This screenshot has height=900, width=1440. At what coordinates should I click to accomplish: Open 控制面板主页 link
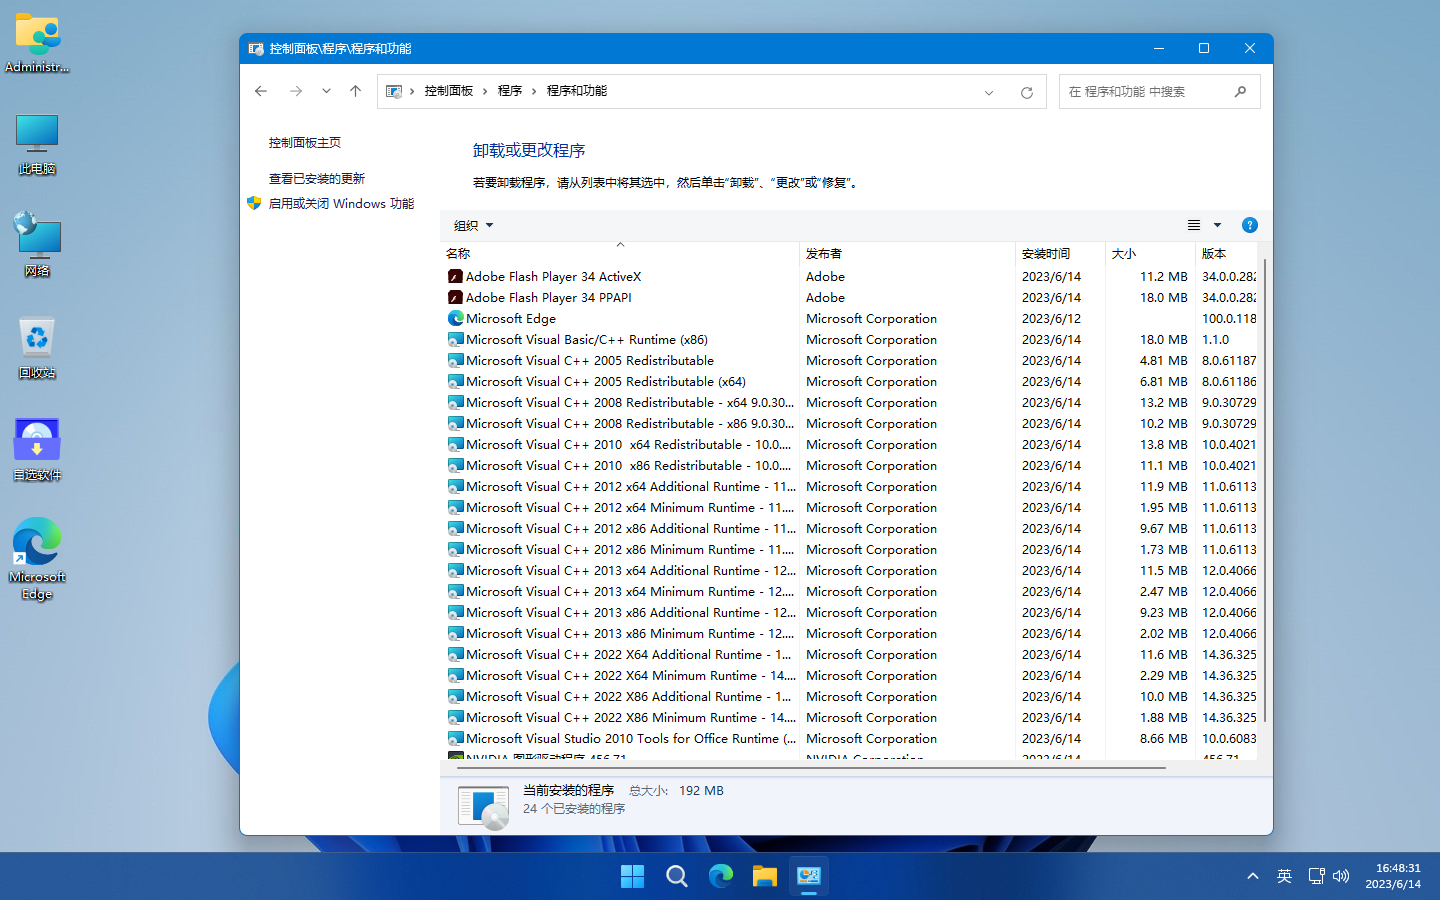point(305,143)
